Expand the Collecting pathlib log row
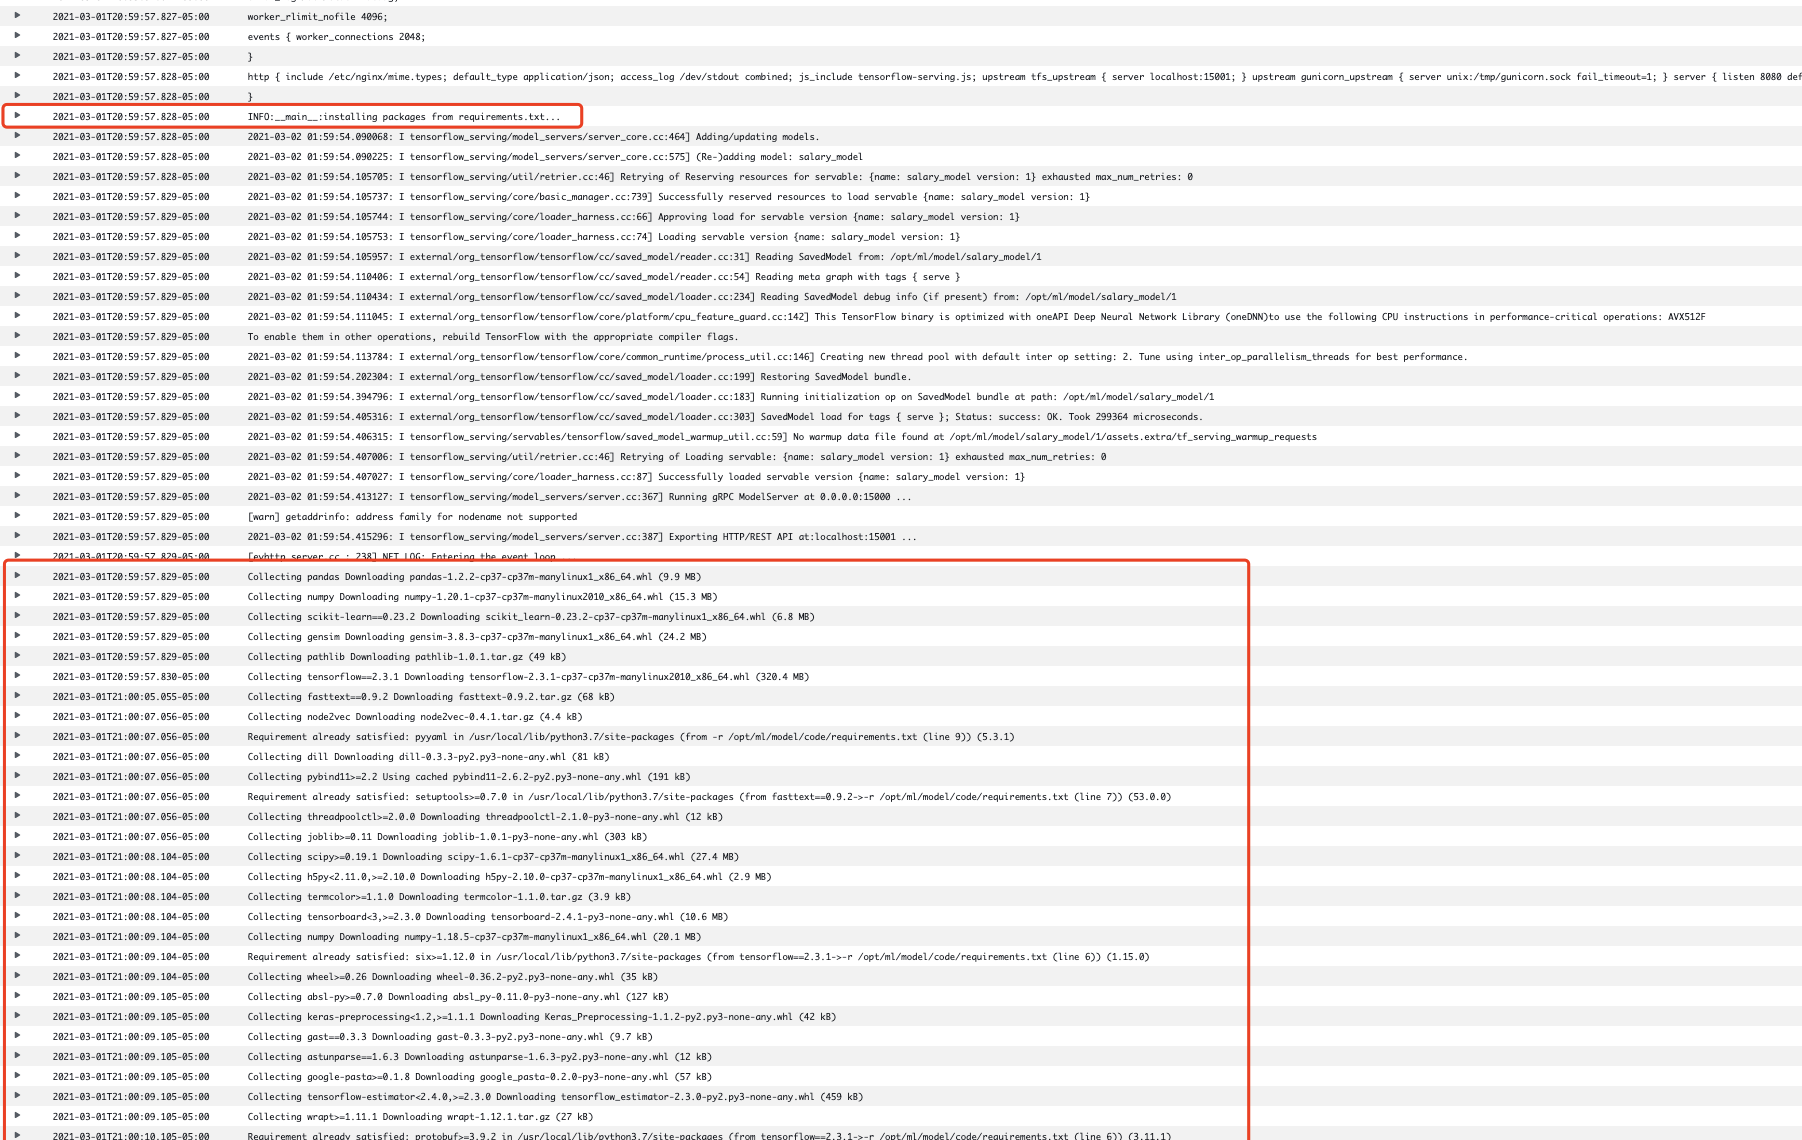 17,656
